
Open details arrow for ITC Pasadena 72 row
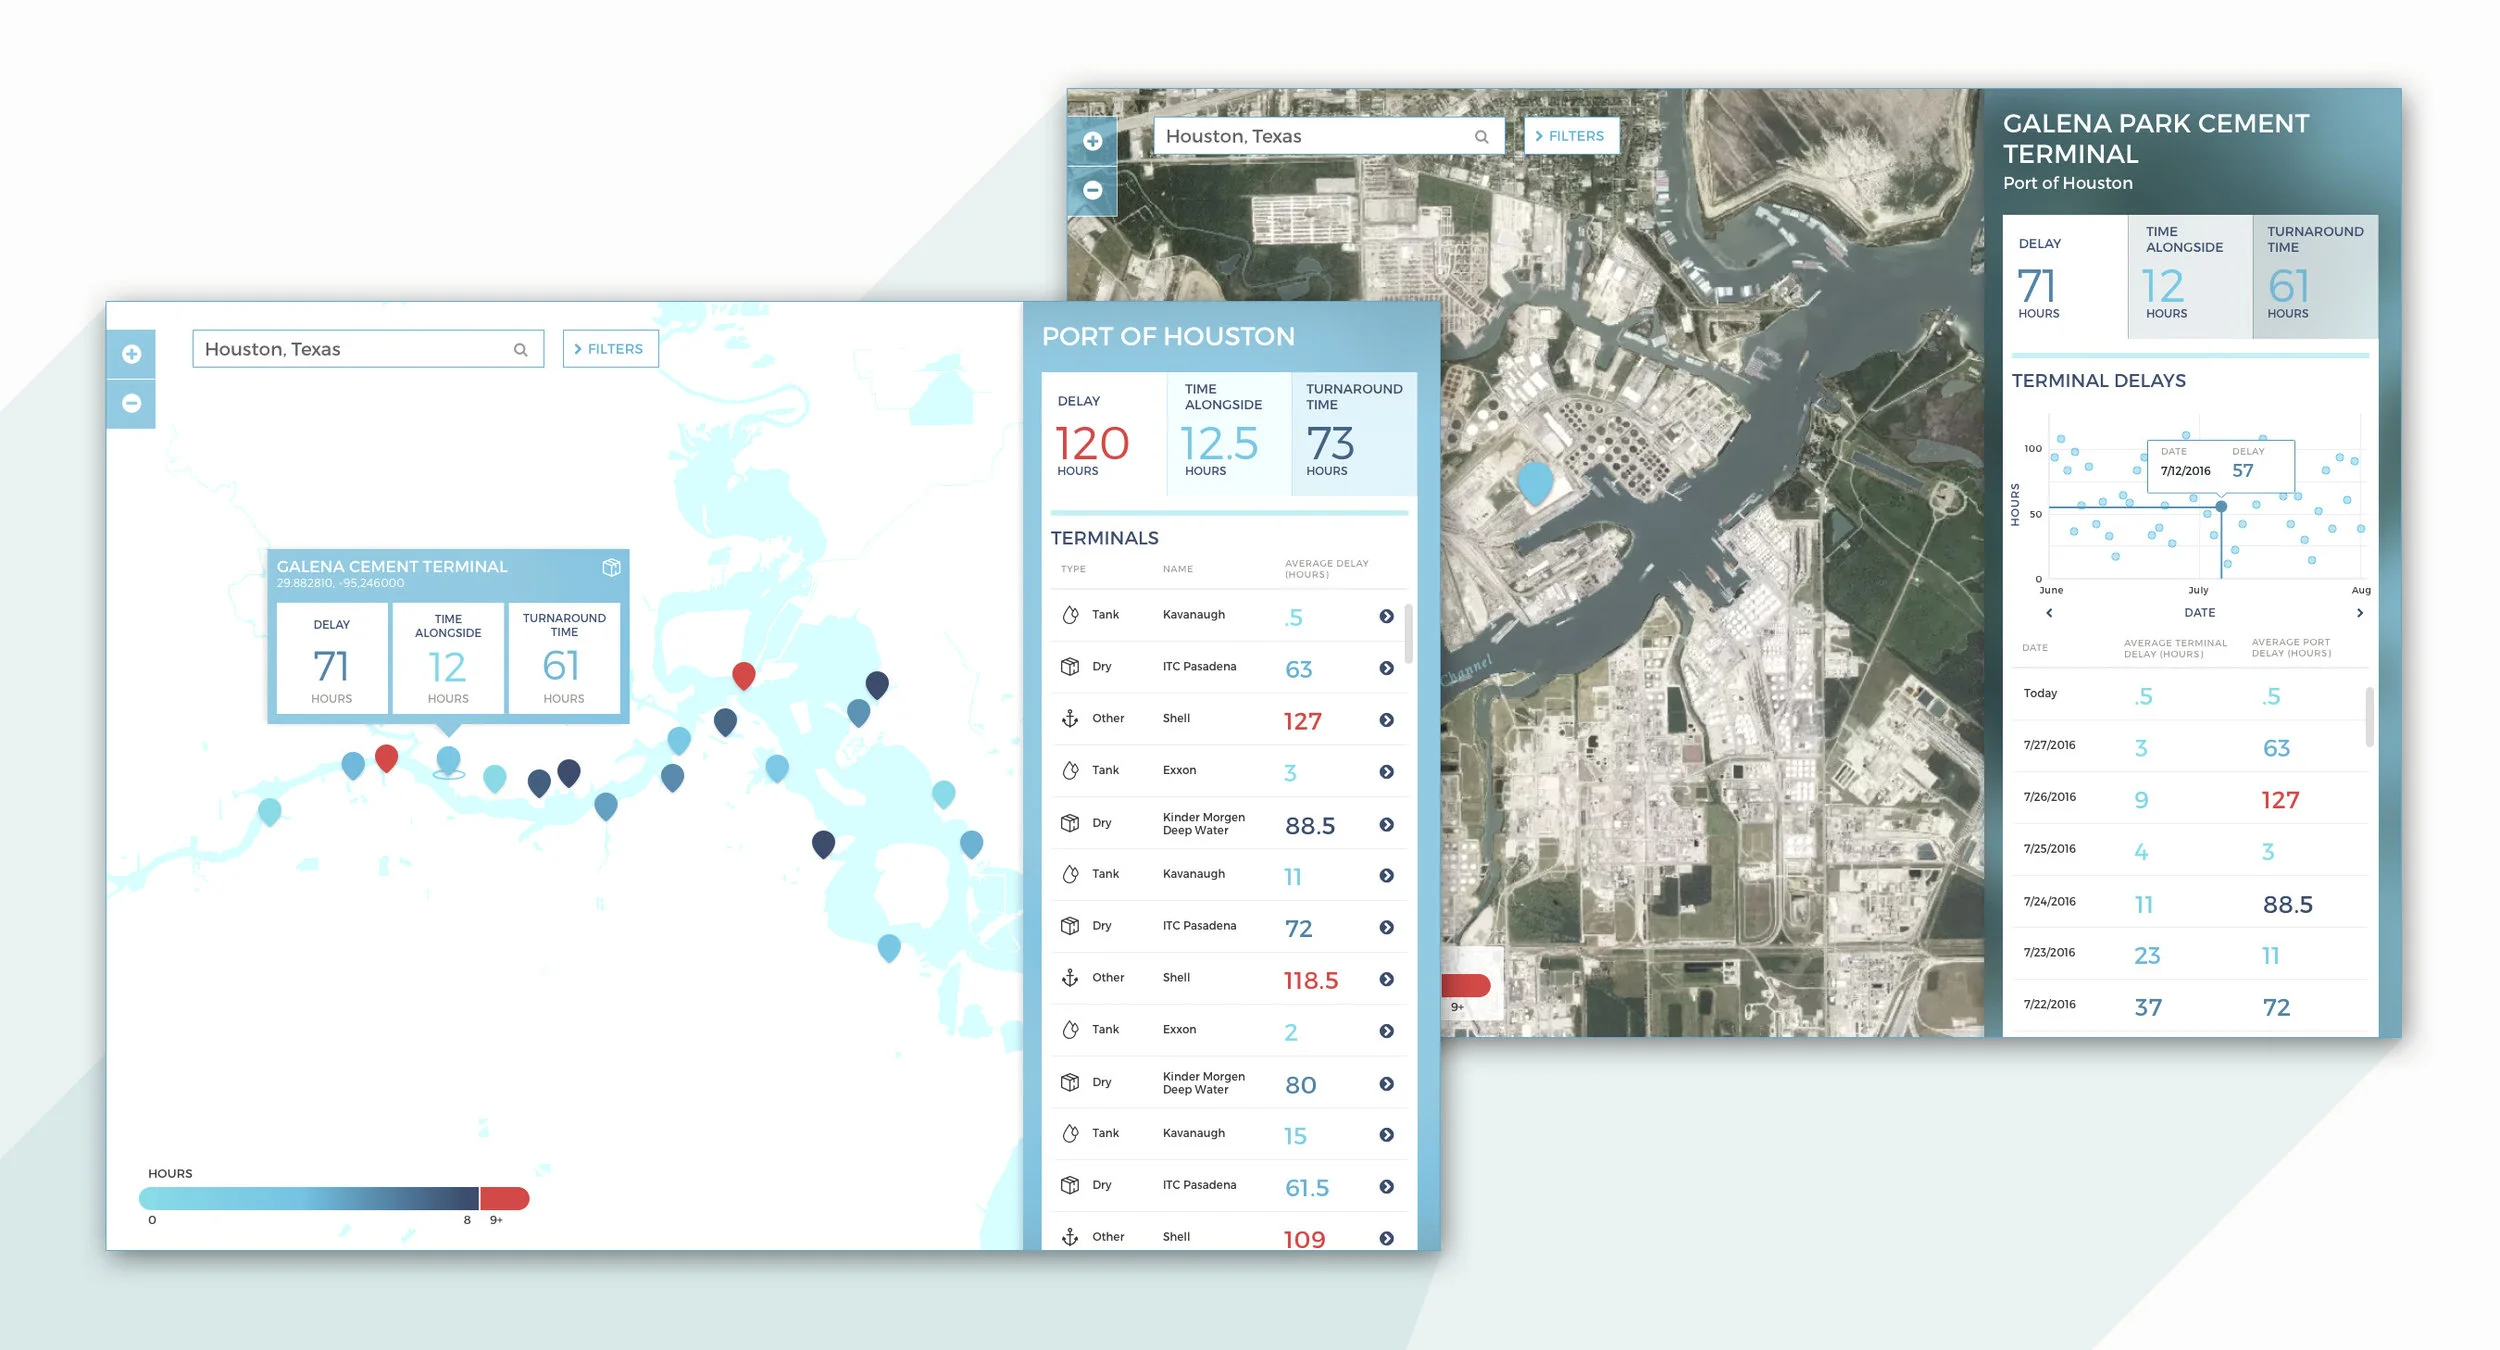pyautogui.click(x=1386, y=928)
